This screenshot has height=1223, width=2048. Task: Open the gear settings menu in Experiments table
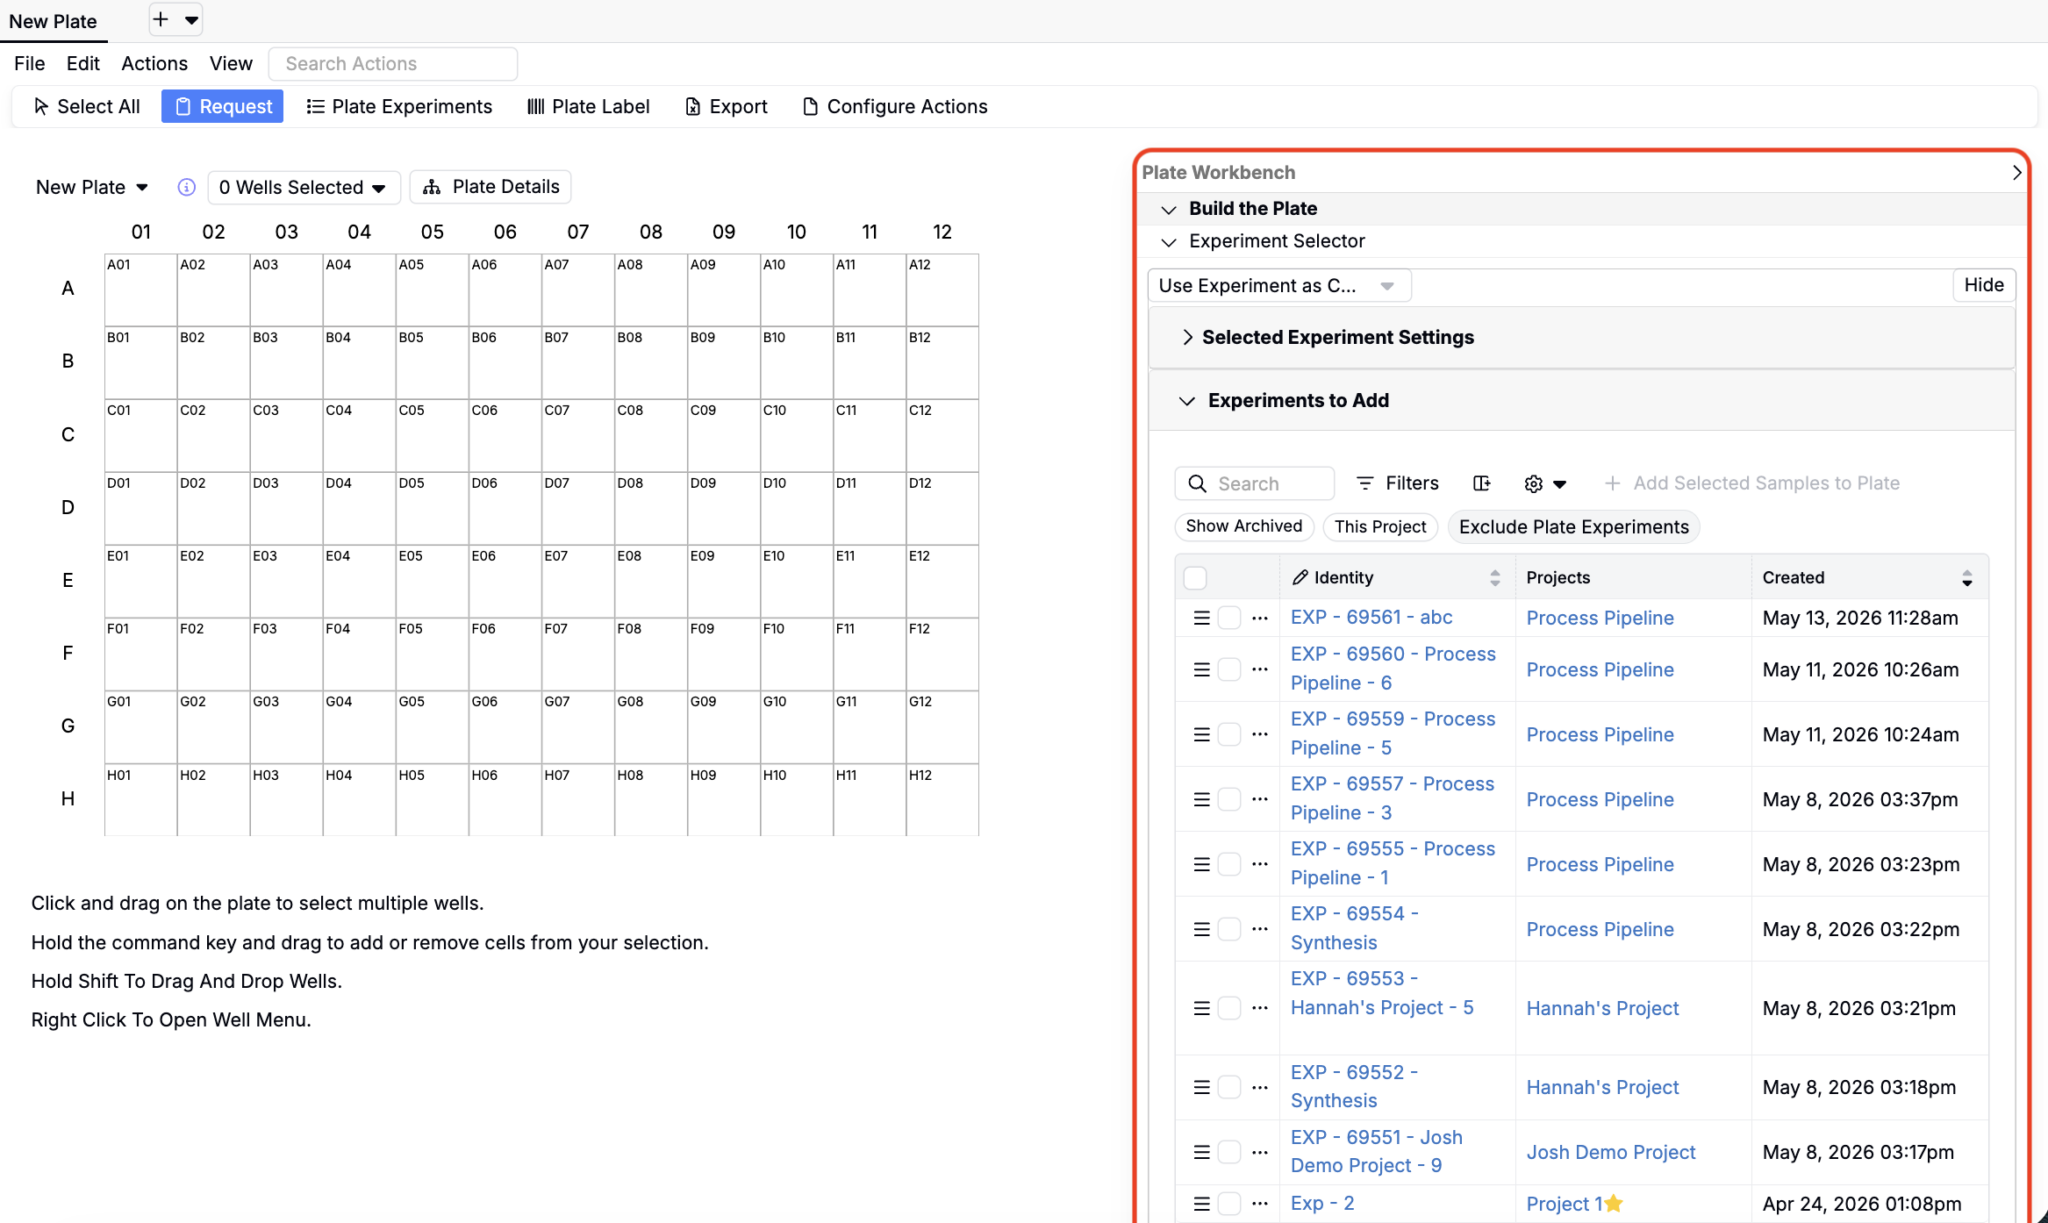pyautogui.click(x=1545, y=484)
